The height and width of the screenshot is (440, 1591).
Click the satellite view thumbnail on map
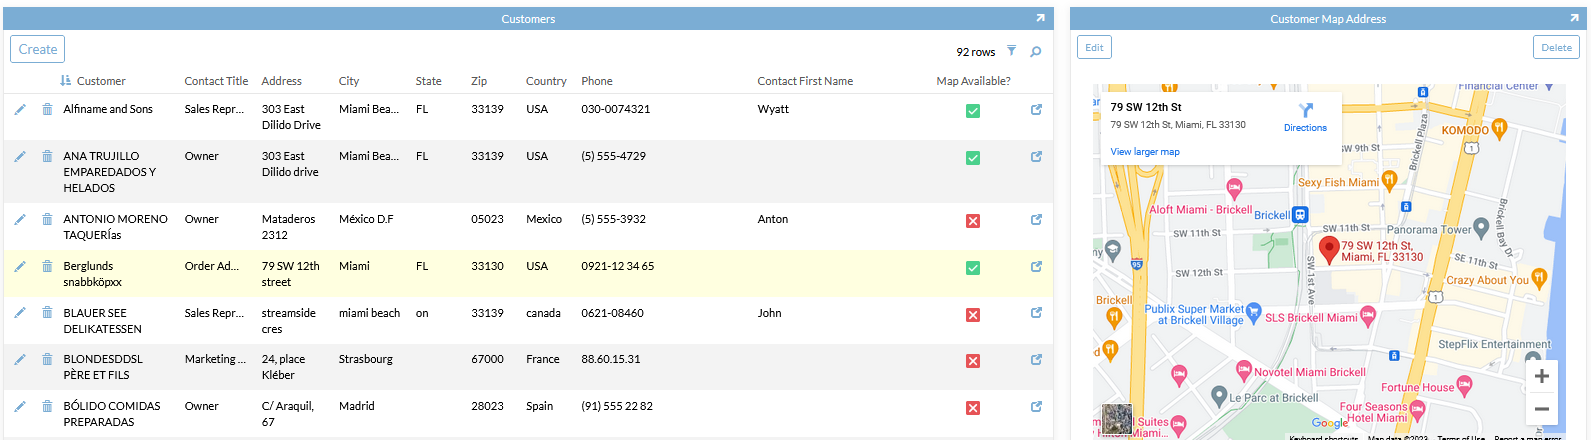[1117, 418]
